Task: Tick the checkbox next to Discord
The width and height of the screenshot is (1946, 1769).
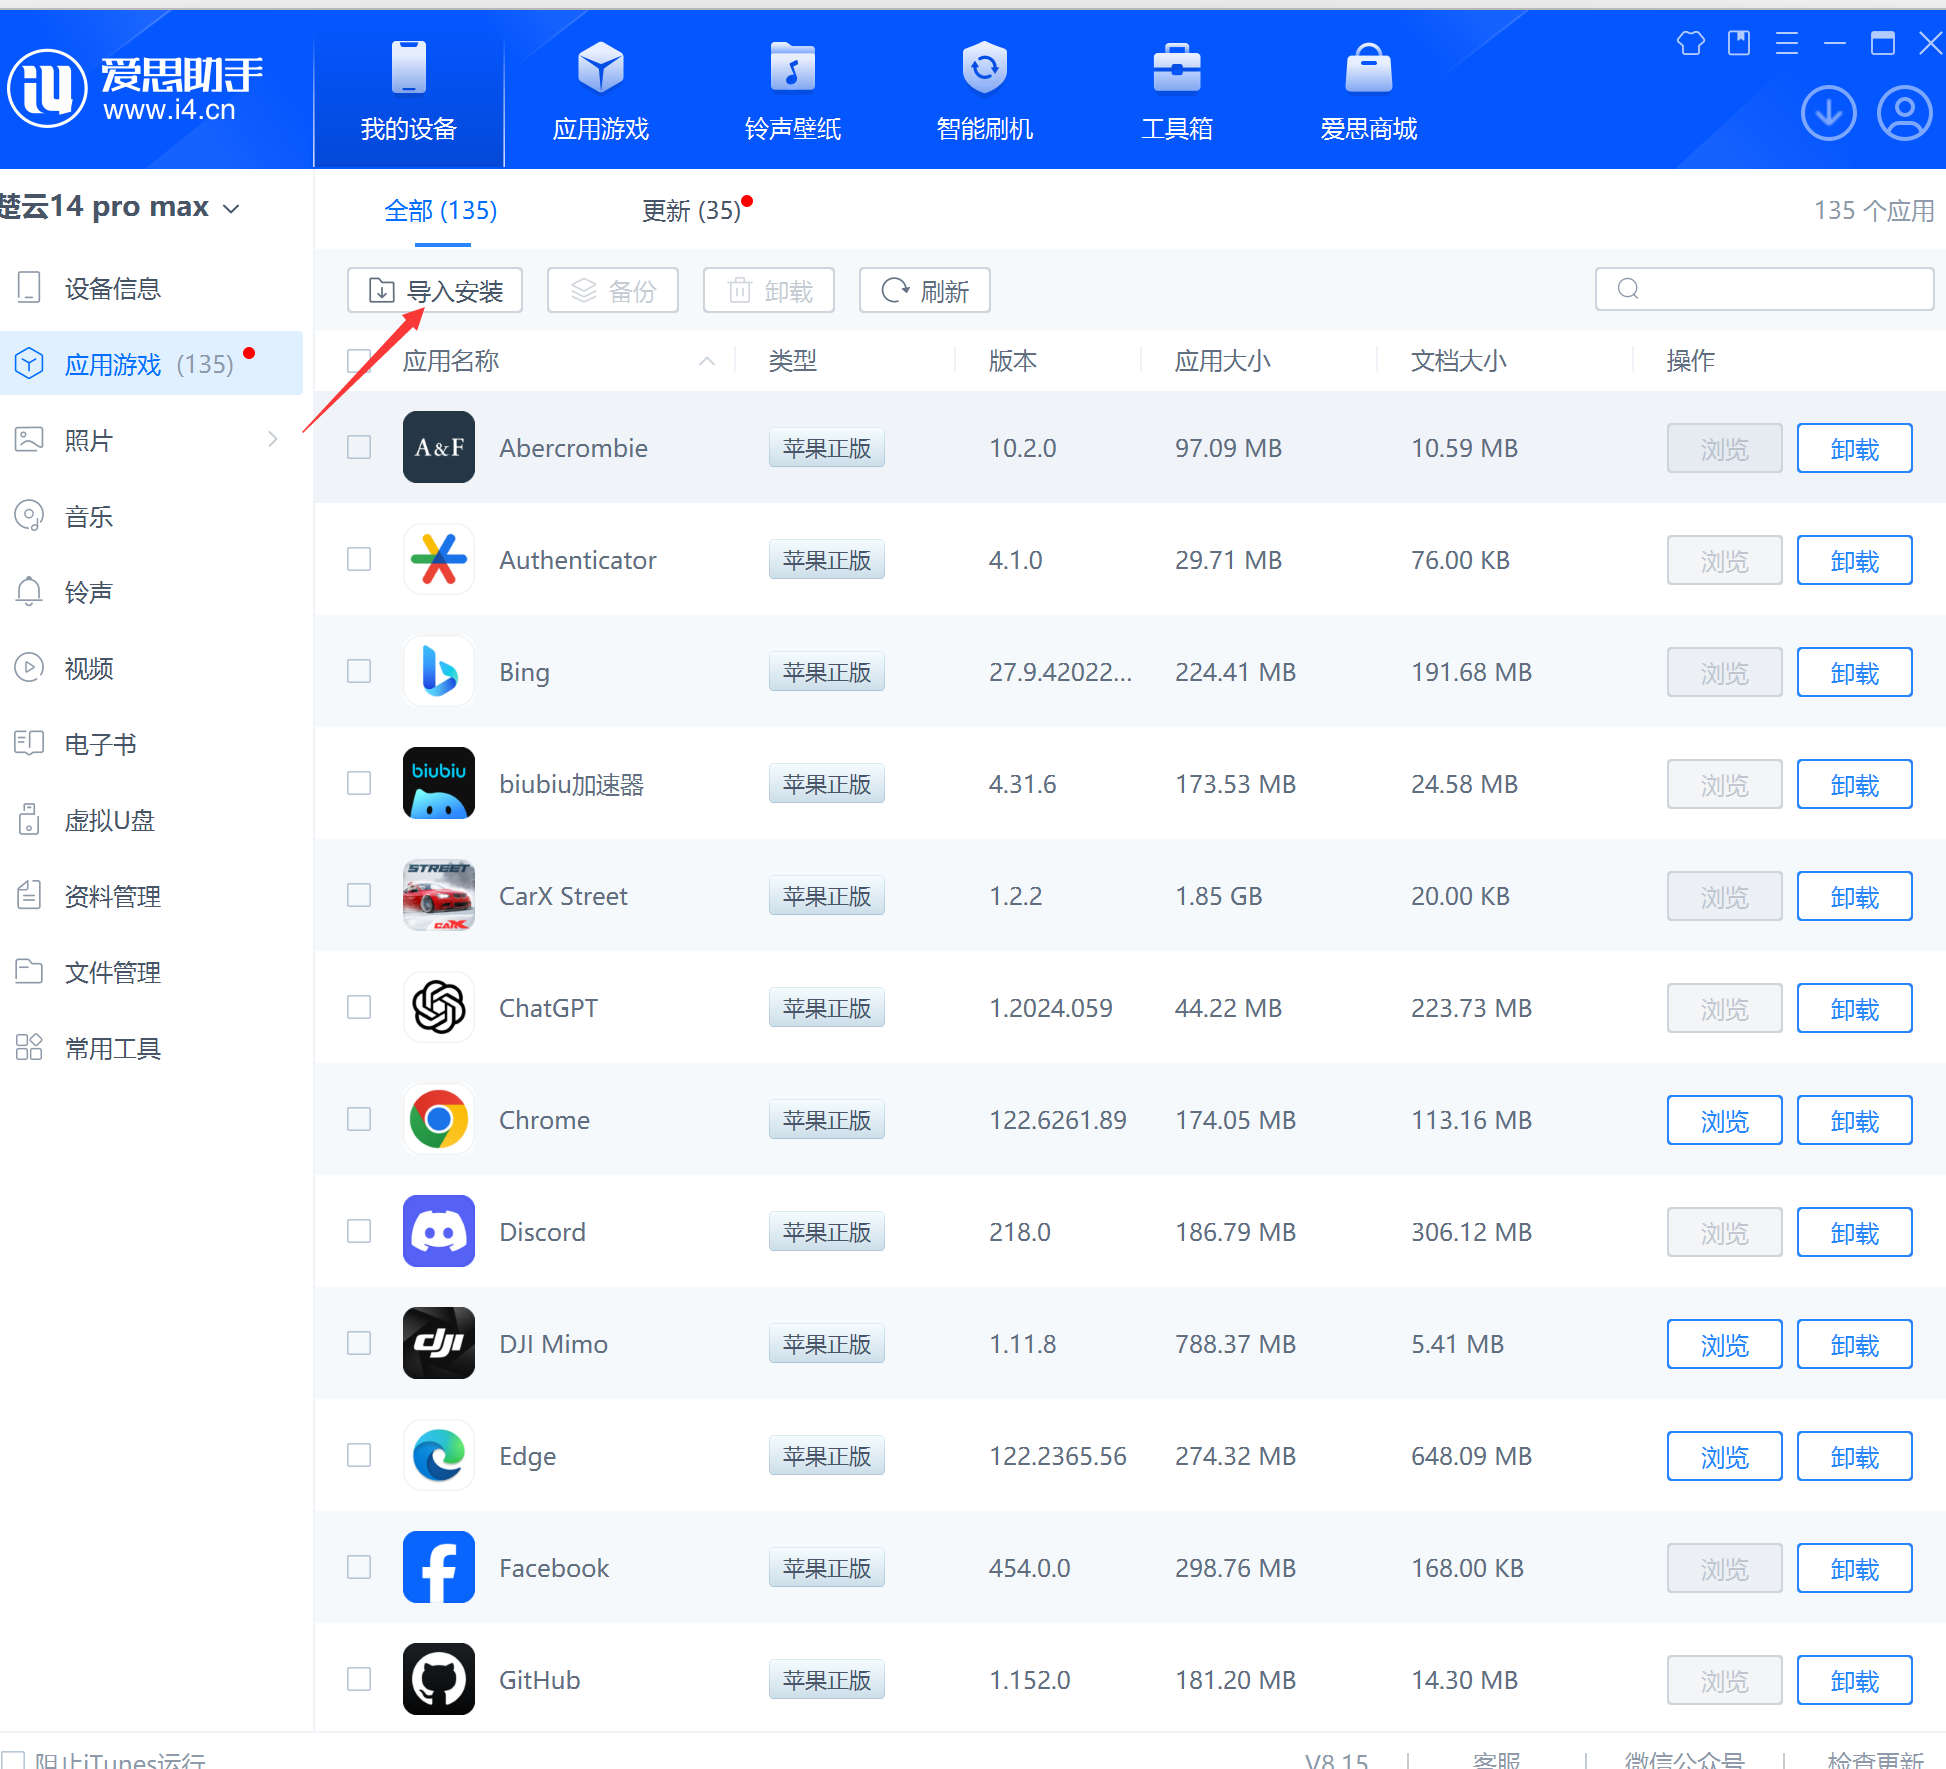Action: (x=359, y=1231)
